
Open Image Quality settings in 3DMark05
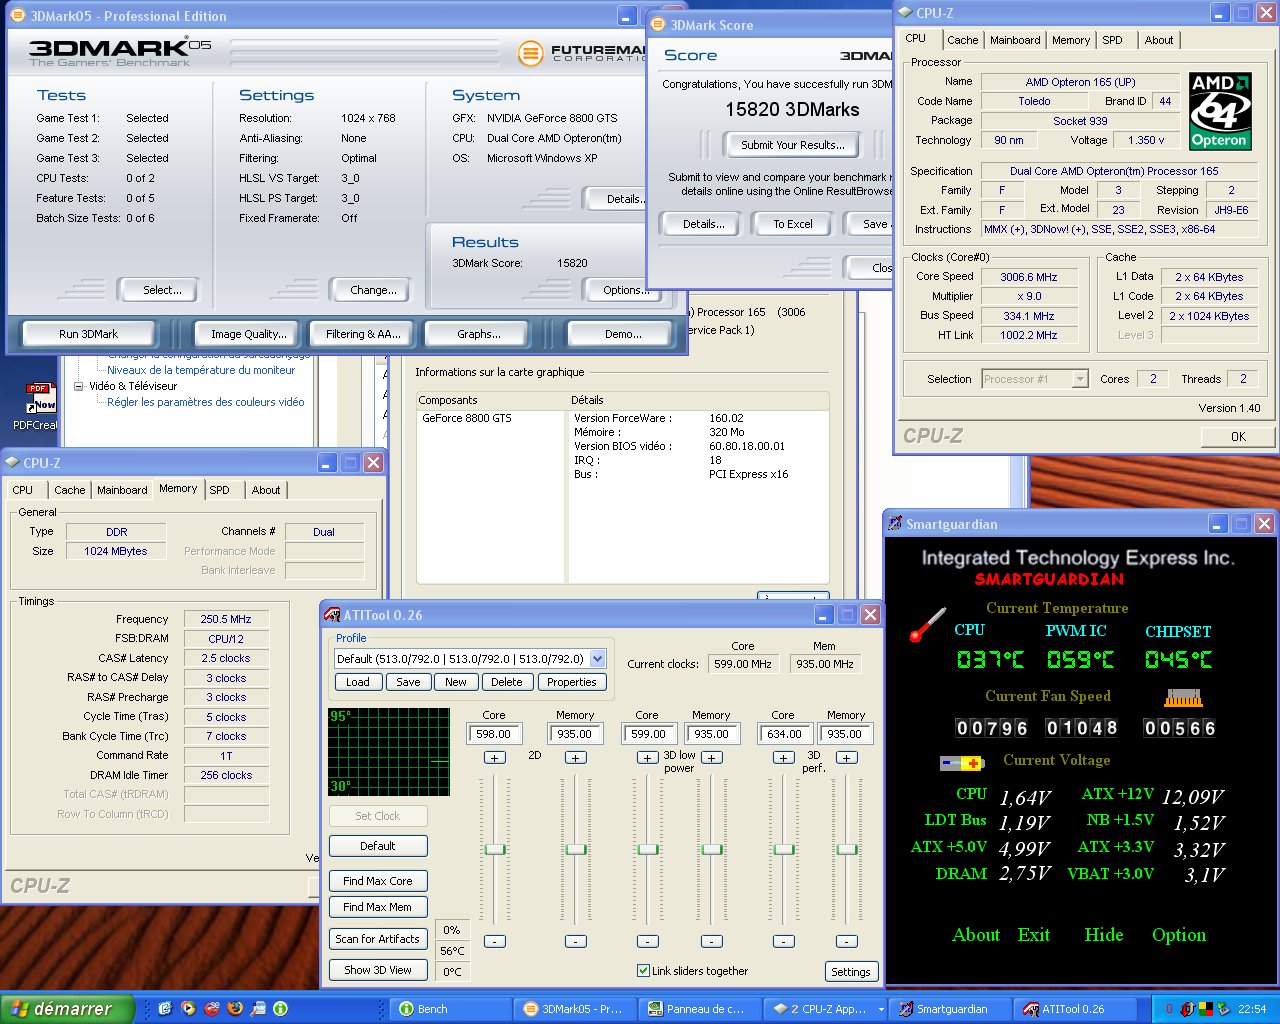tap(249, 334)
